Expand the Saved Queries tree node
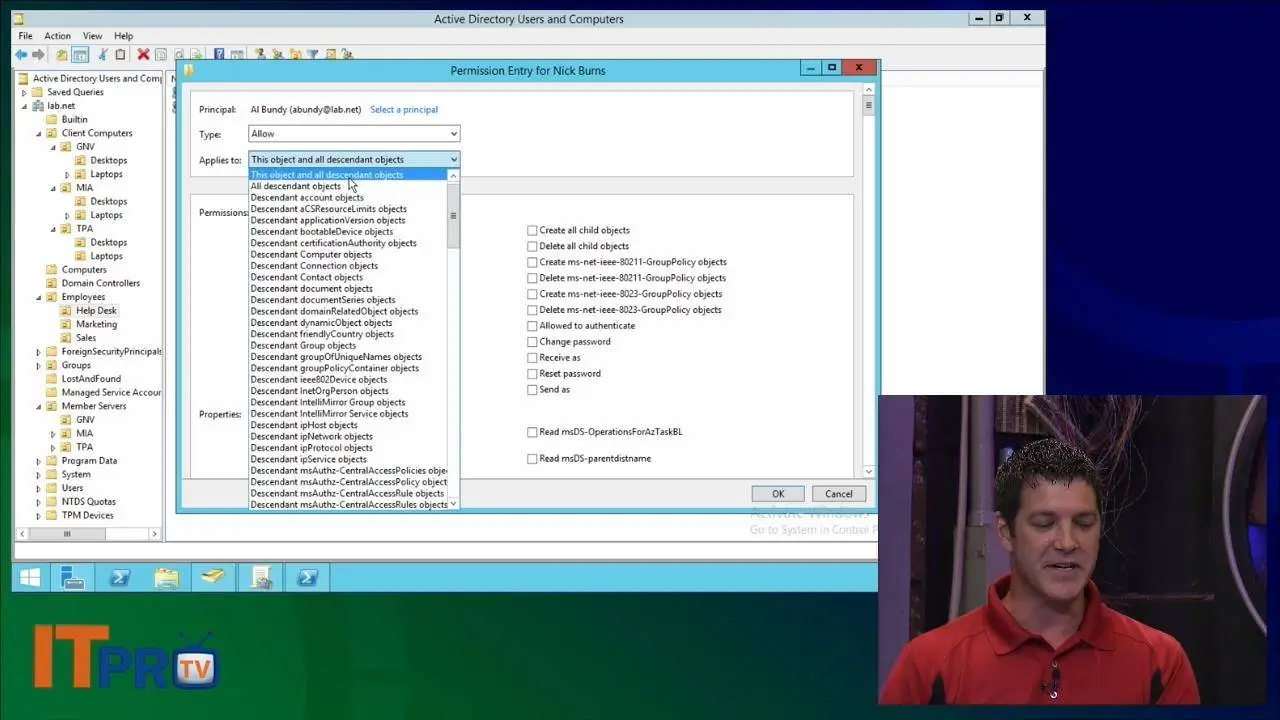The image size is (1280, 720). (25, 92)
